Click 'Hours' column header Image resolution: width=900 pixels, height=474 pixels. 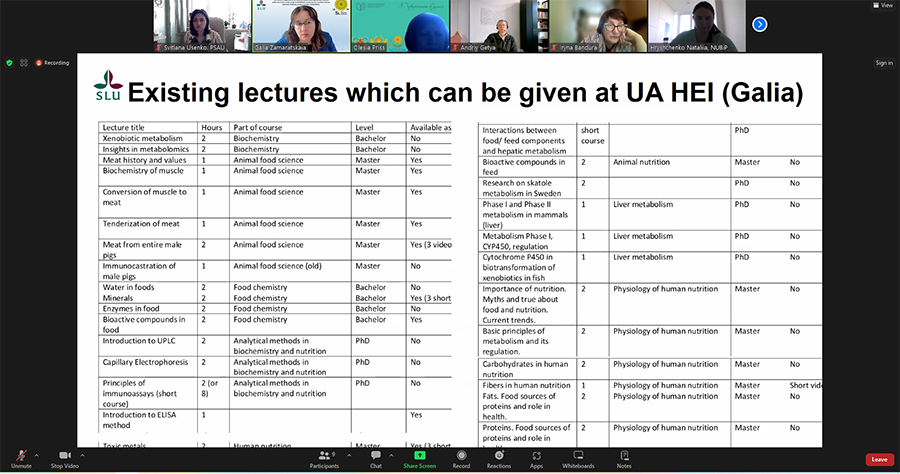pyautogui.click(x=212, y=127)
